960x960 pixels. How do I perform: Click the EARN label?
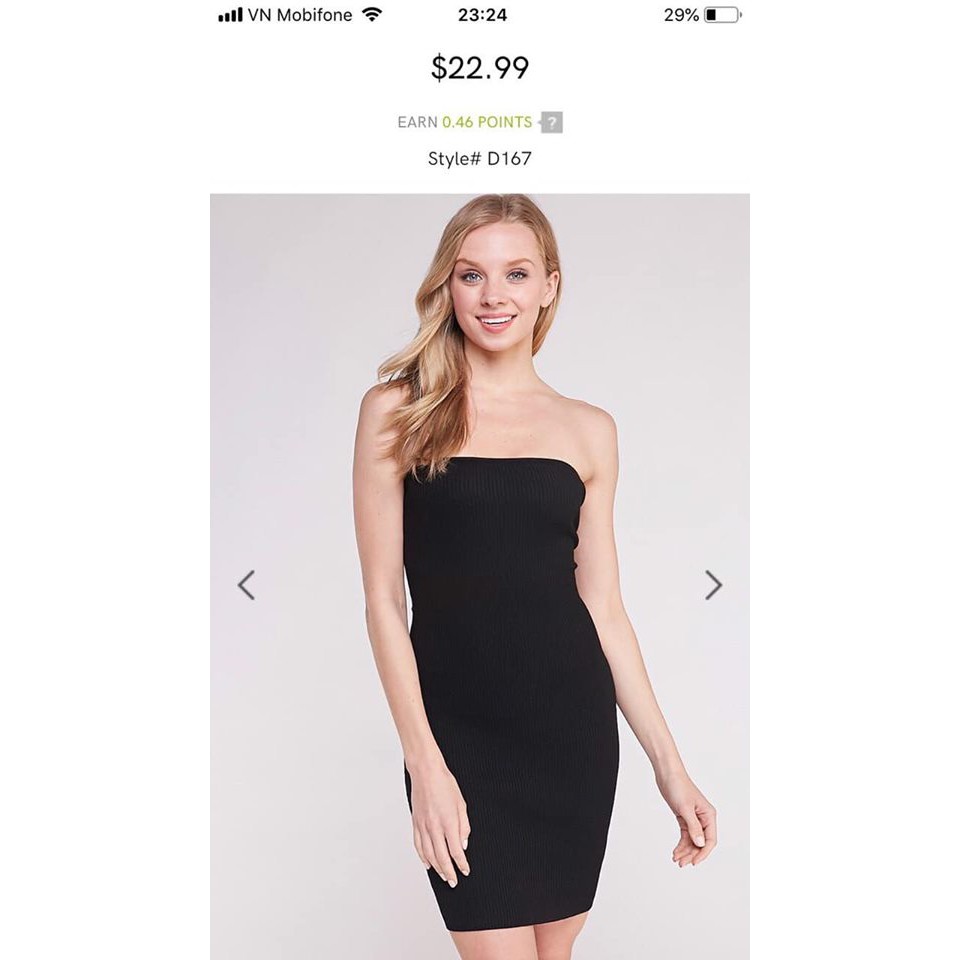tap(418, 122)
